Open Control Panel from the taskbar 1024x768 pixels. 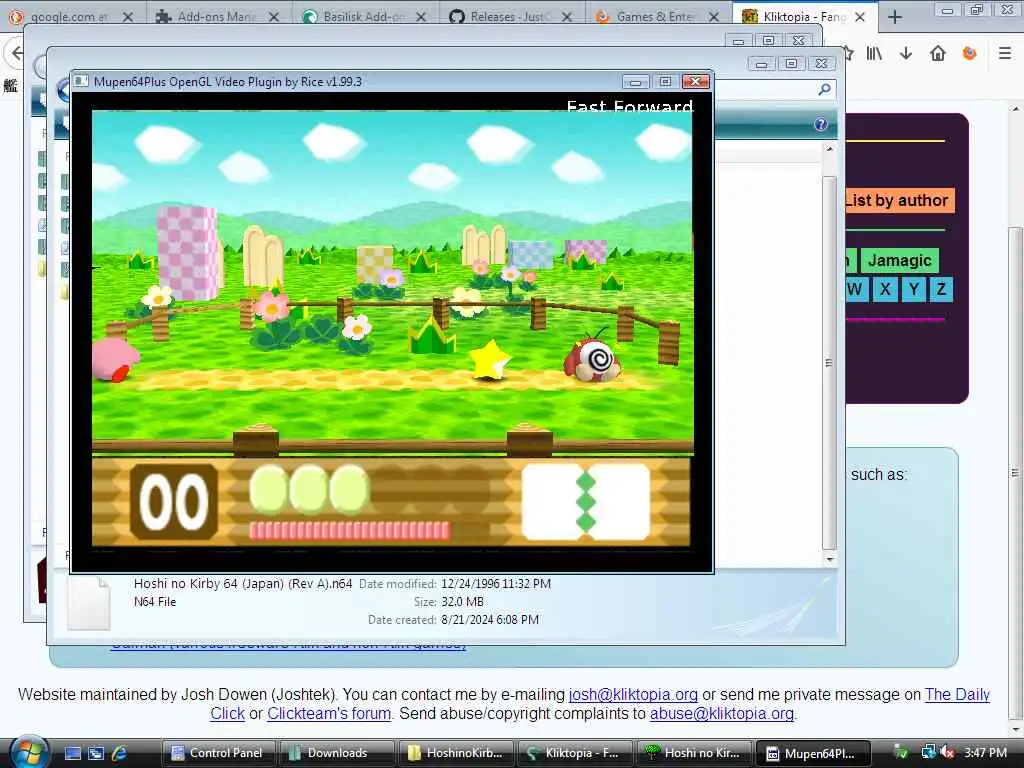coord(219,753)
